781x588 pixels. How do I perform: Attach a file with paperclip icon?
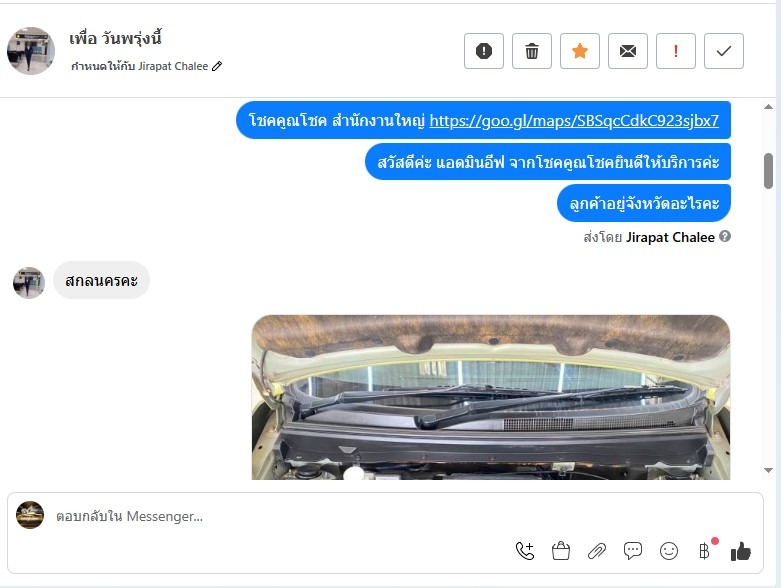(597, 551)
